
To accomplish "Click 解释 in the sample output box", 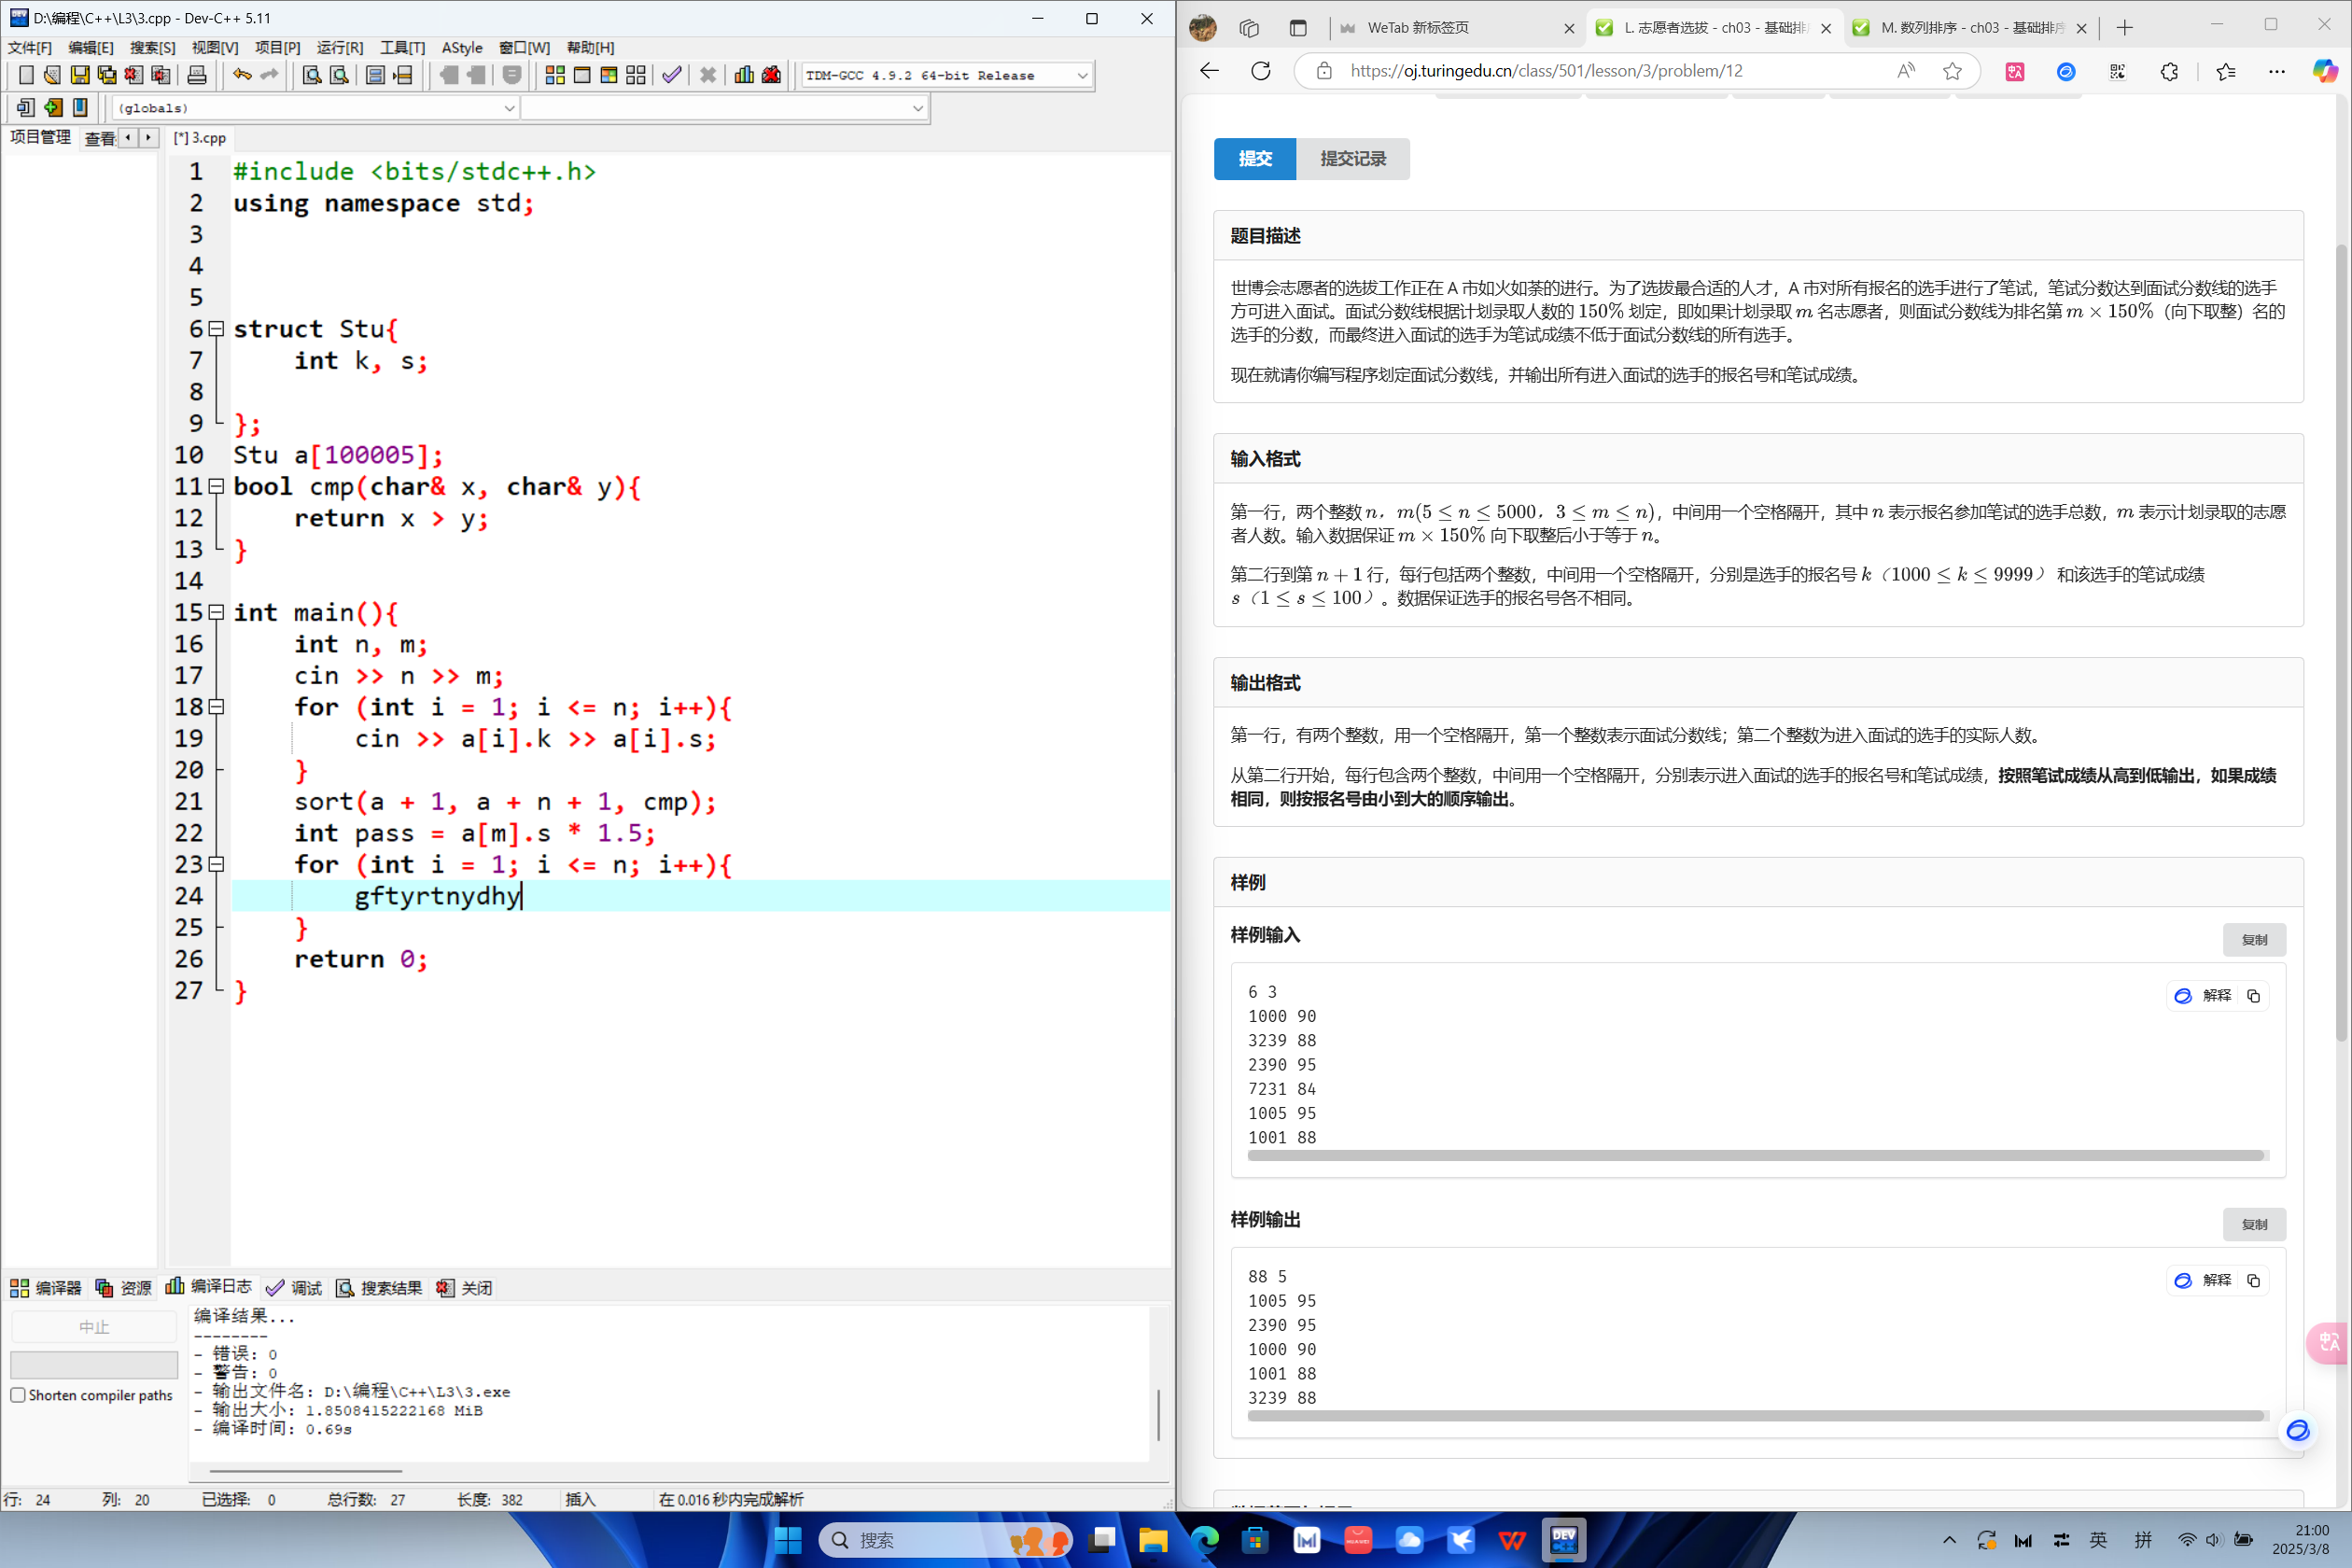I will click(2204, 1280).
